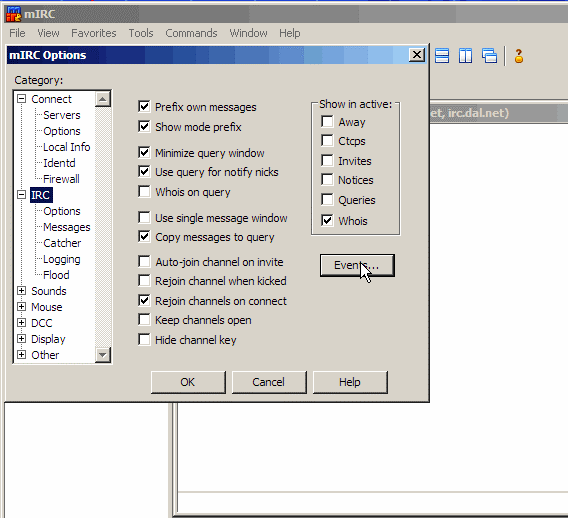Screen dimensions: 568x518
Task: Expand the Mouse category
Action: tap(22, 306)
